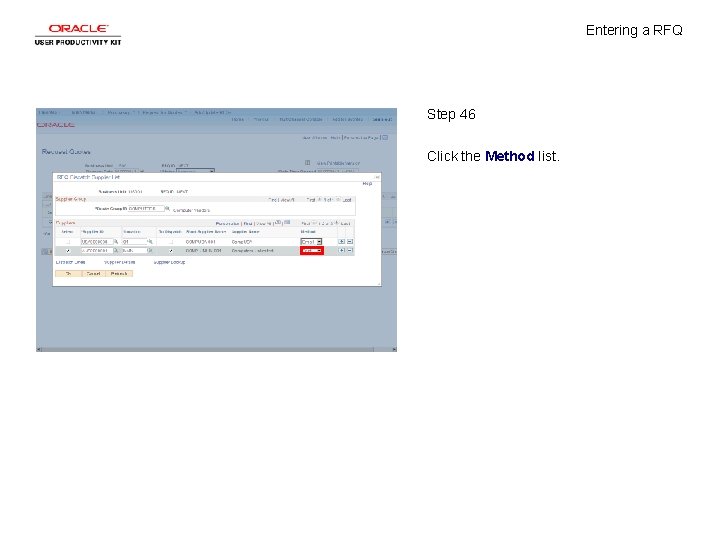The width and height of the screenshot is (720, 540).
Task: Click the Personalize Page link in the background page
Action: click(x=361, y=138)
